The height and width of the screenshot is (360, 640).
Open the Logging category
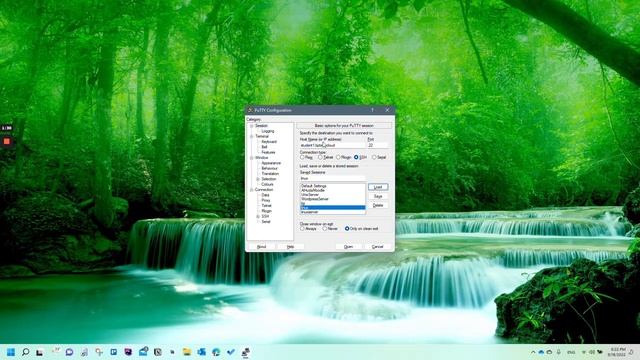(268, 131)
